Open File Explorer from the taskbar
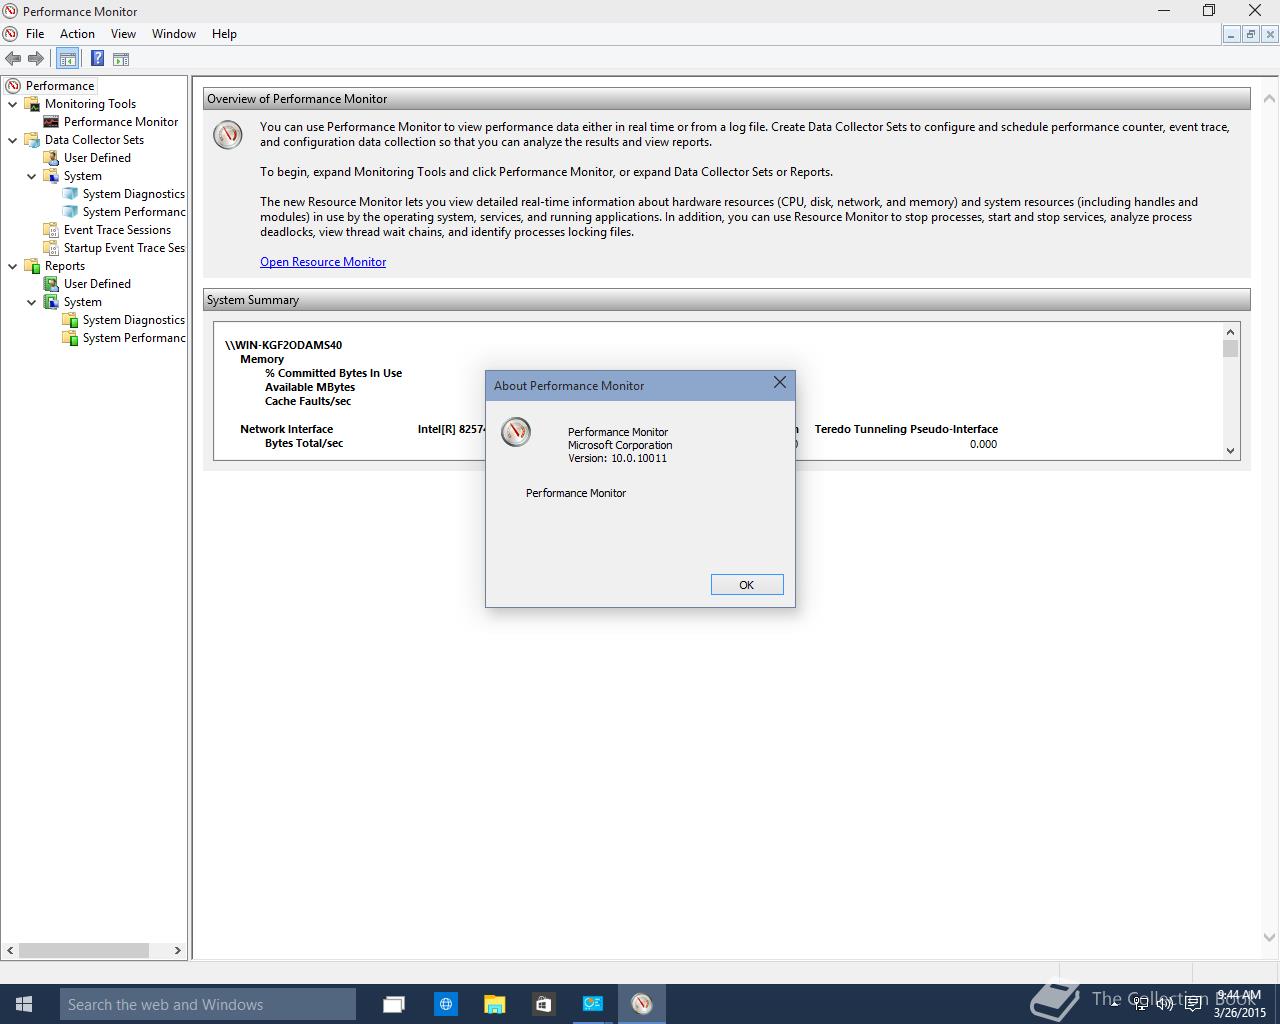This screenshot has height=1024, width=1280. point(494,1004)
